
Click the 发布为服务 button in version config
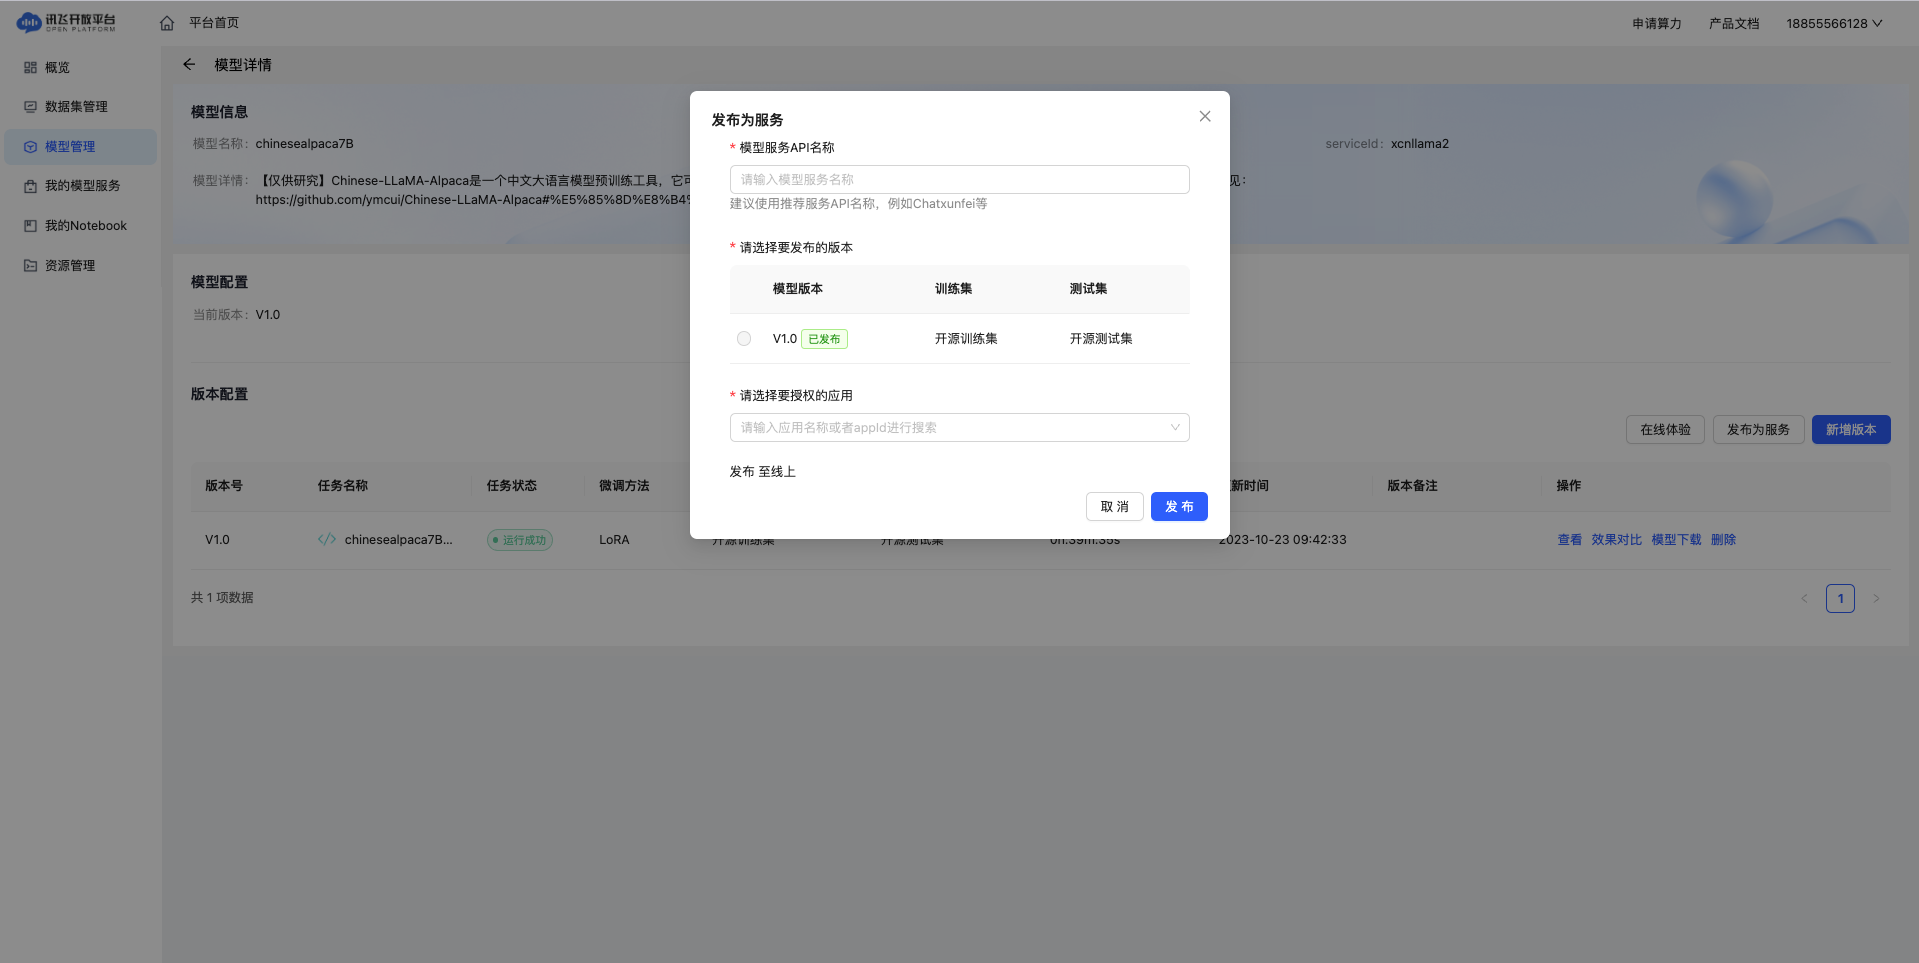click(1758, 430)
